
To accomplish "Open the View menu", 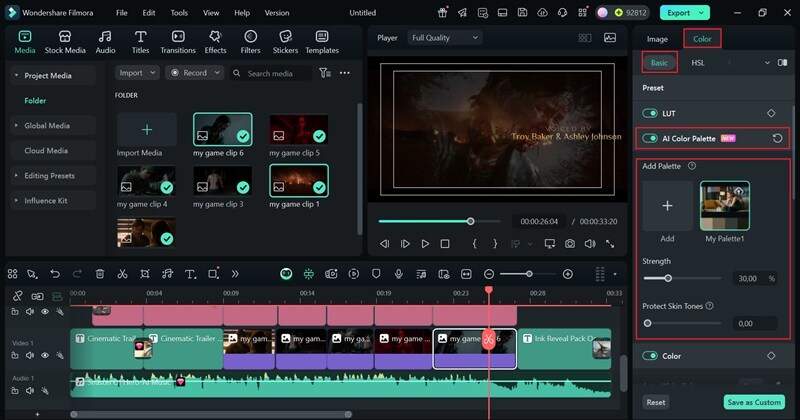I will pyautogui.click(x=211, y=13).
